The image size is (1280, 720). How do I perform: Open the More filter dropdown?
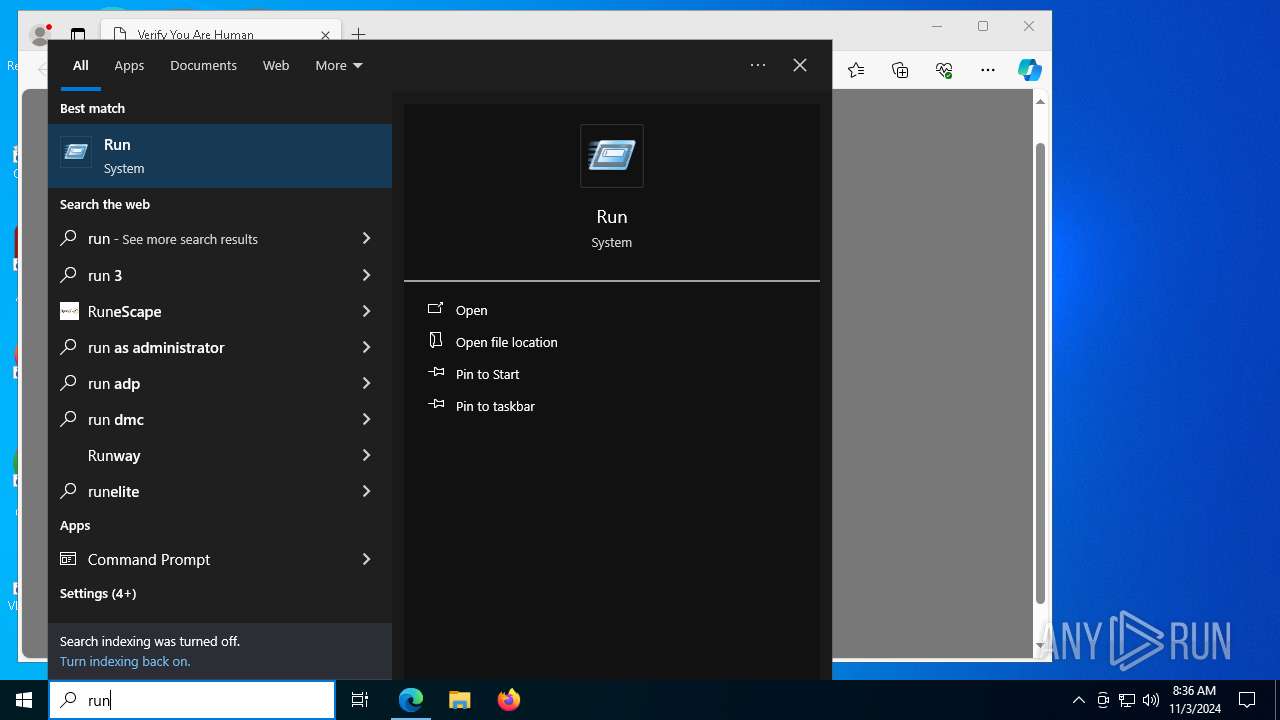339,65
